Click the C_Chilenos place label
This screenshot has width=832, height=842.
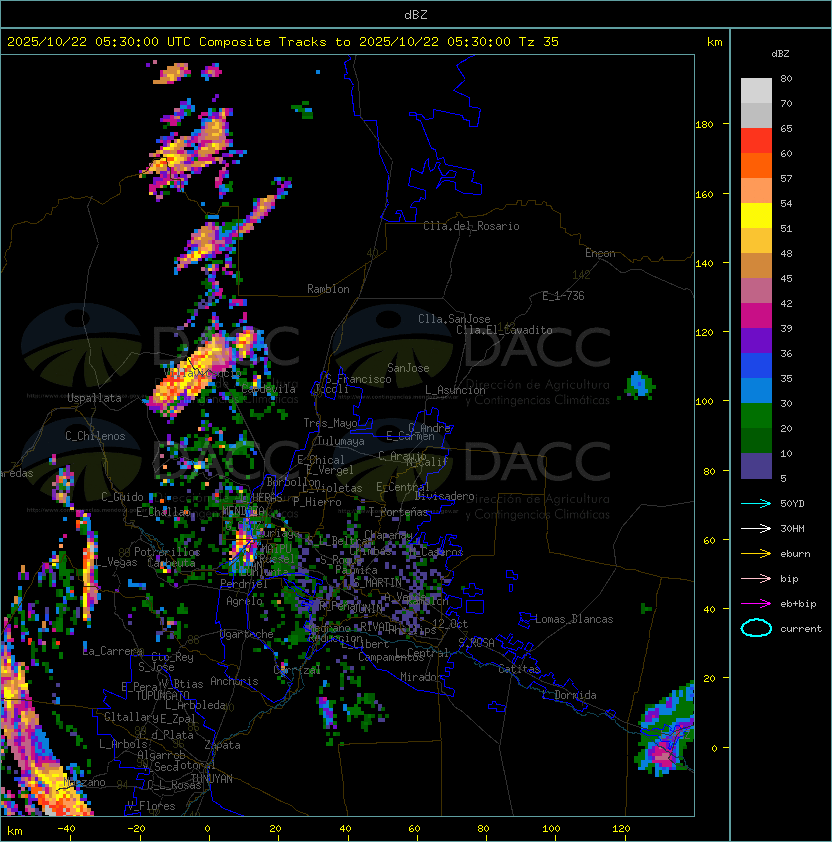pyautogui.click(x=95, y=436)
